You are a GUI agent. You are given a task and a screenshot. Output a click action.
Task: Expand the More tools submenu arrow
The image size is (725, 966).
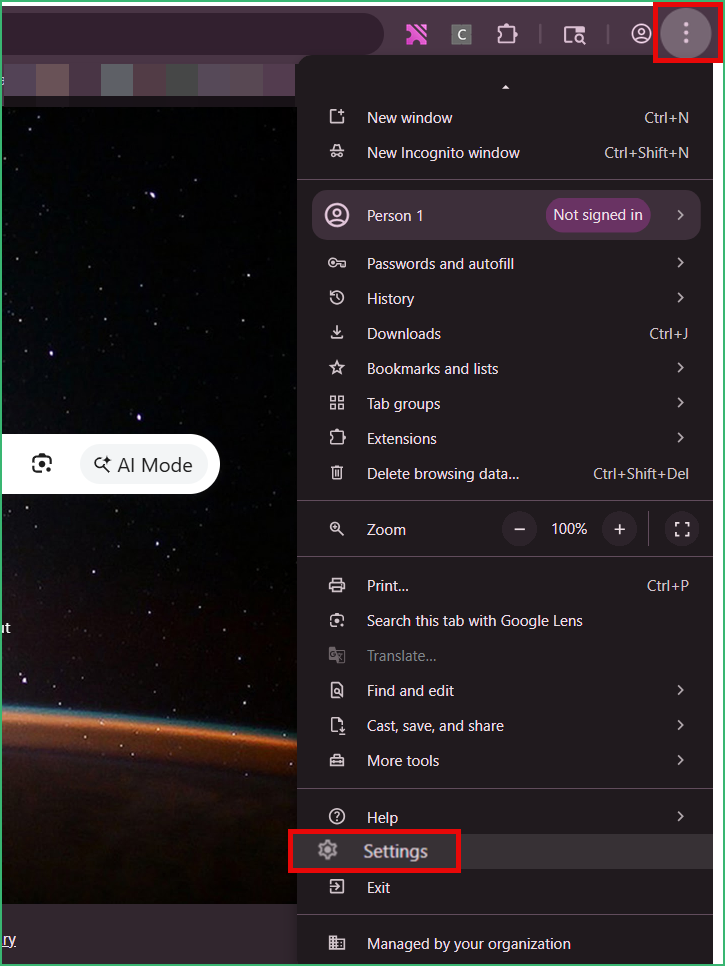pos(680,760)
